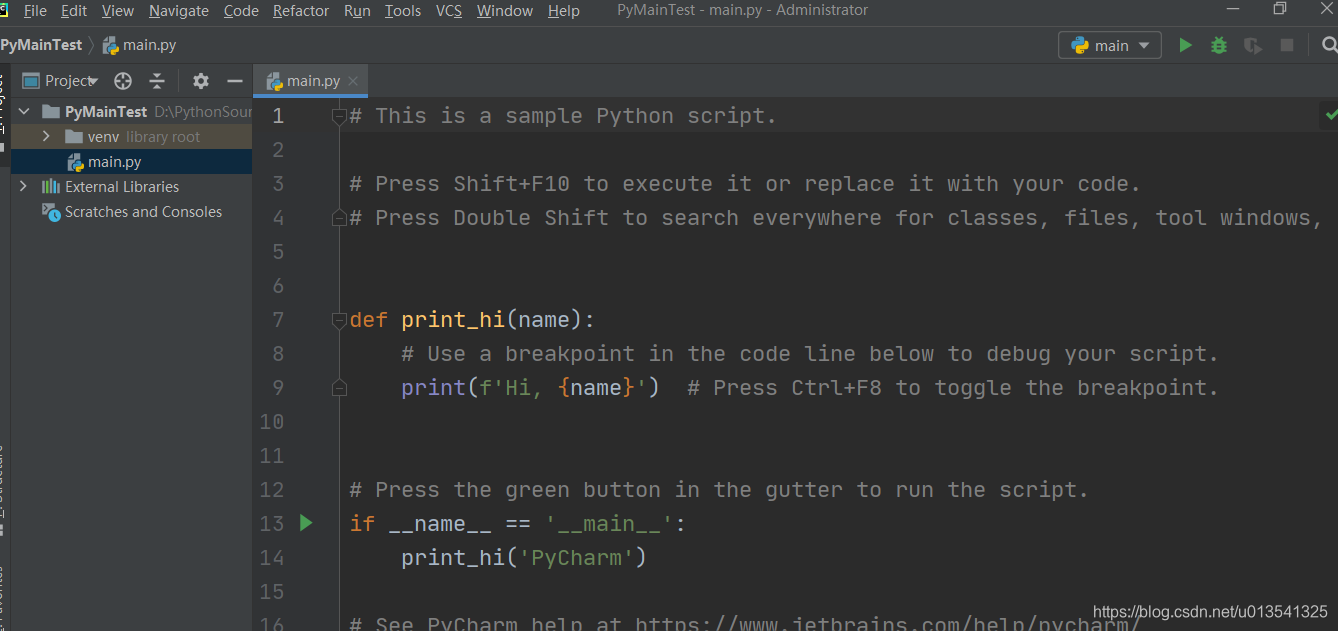Open the run configuration dropdown labeled main
The width and height of the screenshot is (1338, 631).
tap(1110, 45)
